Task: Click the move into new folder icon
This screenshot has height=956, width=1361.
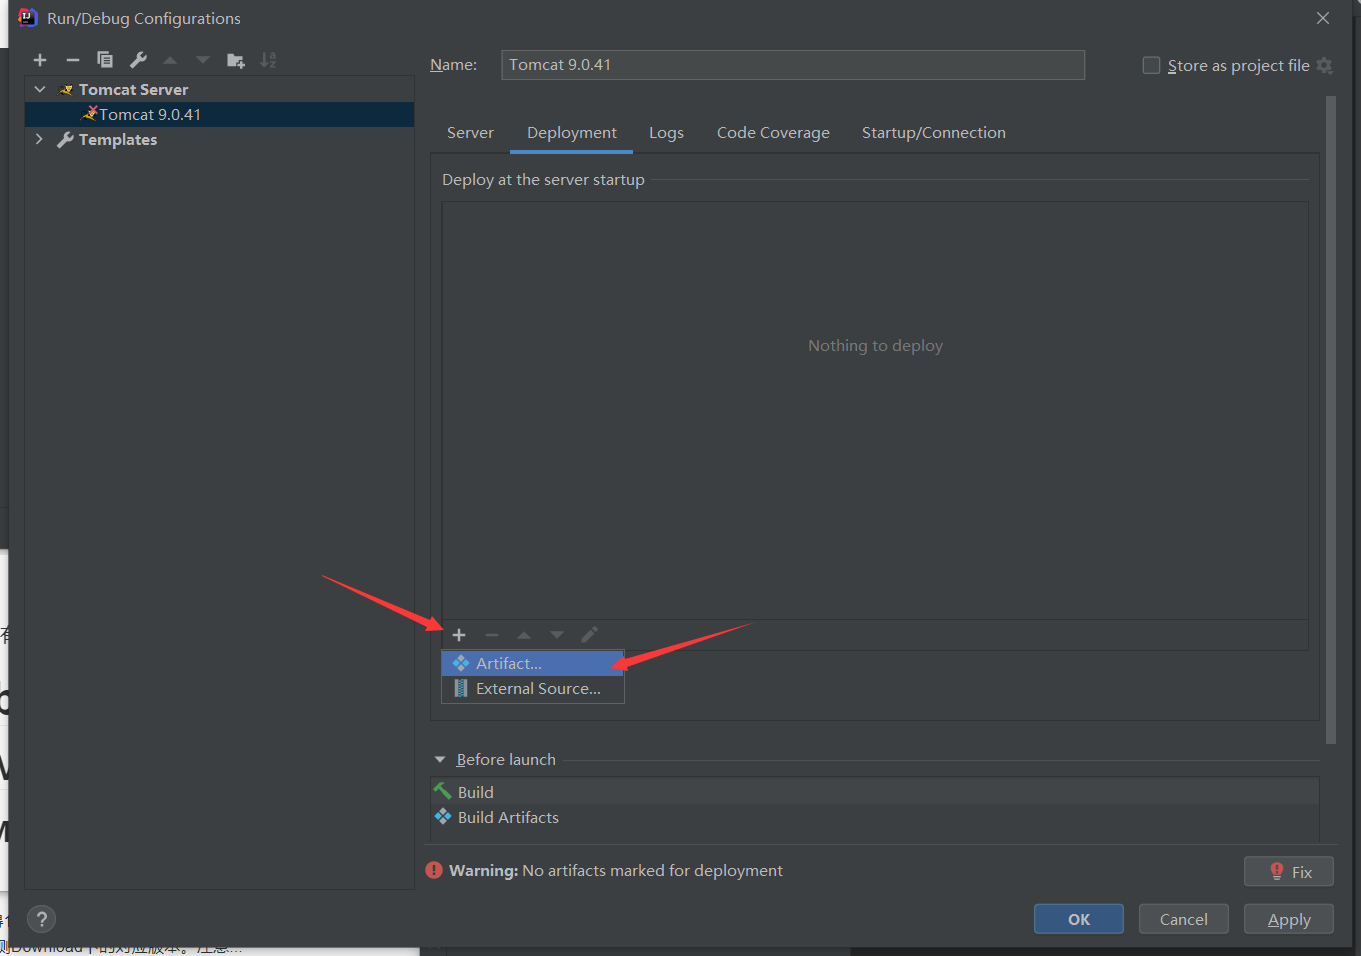Action: pyautogui.click(x=236, y=60)
